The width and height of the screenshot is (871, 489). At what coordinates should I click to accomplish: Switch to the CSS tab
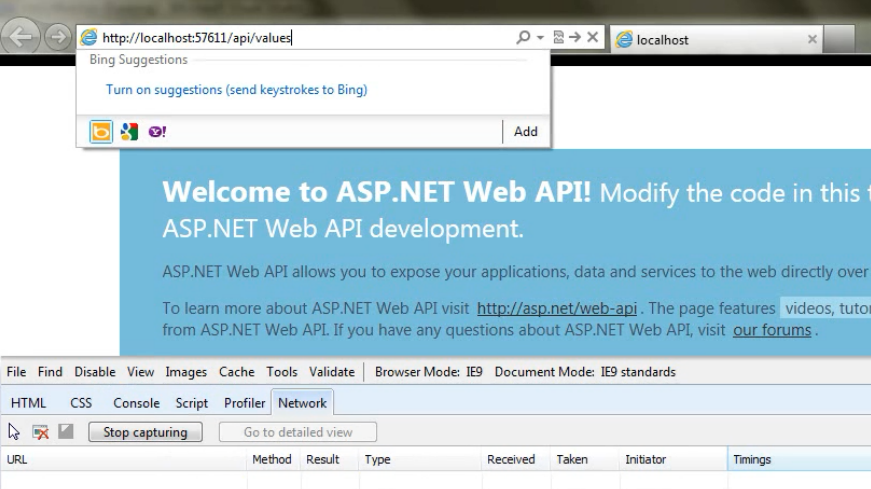pos(81,403)
